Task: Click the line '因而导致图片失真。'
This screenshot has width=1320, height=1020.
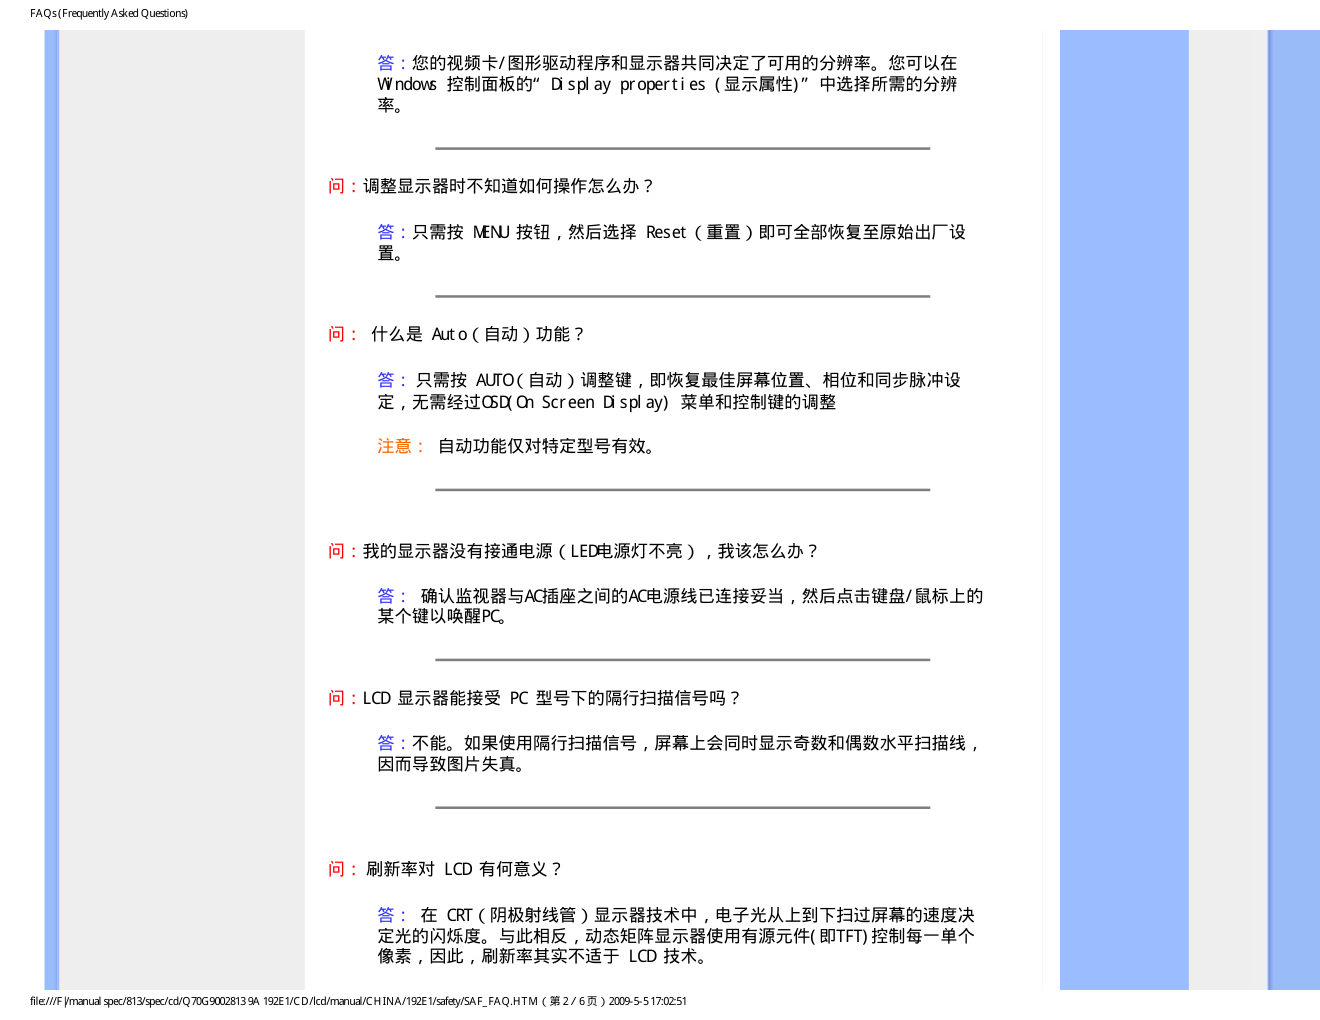Action: (453, 765)
